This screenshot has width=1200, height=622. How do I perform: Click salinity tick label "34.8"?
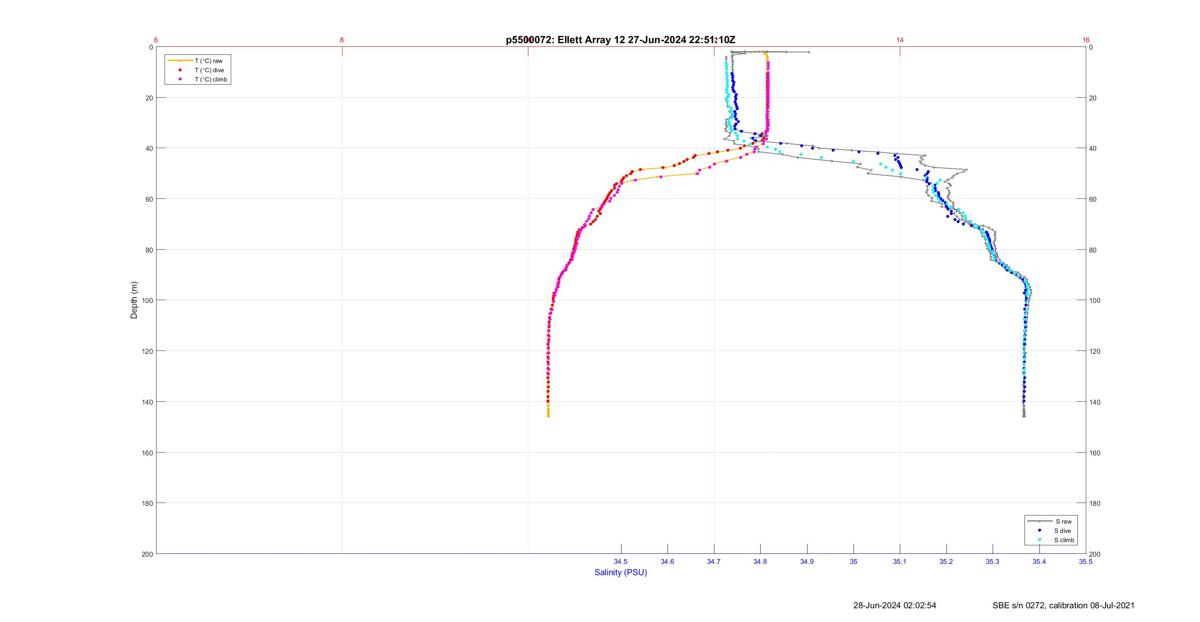click(760, 562)
